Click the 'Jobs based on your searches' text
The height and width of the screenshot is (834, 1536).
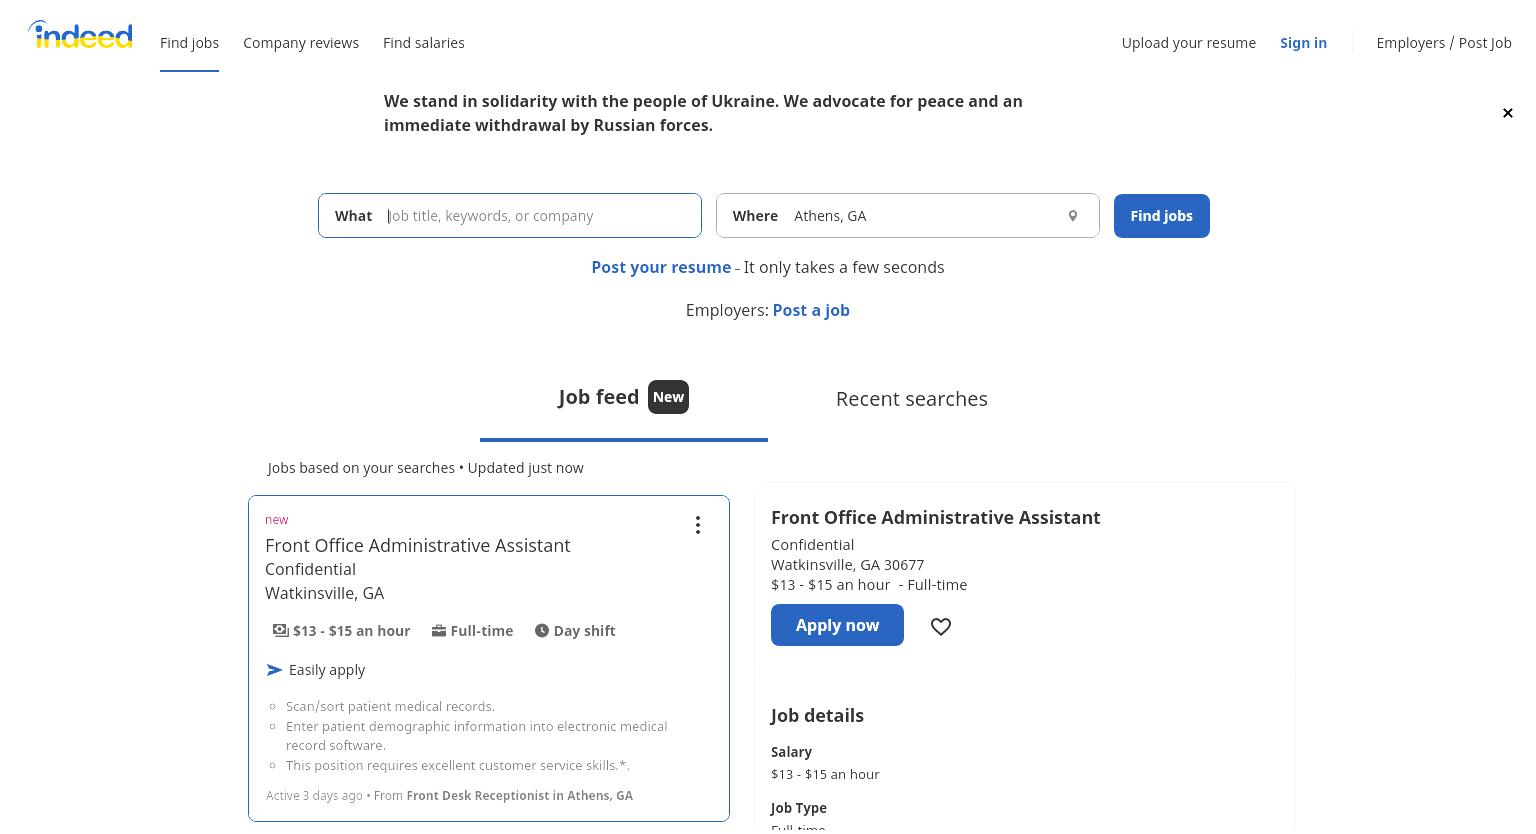[x=362, y=468]
